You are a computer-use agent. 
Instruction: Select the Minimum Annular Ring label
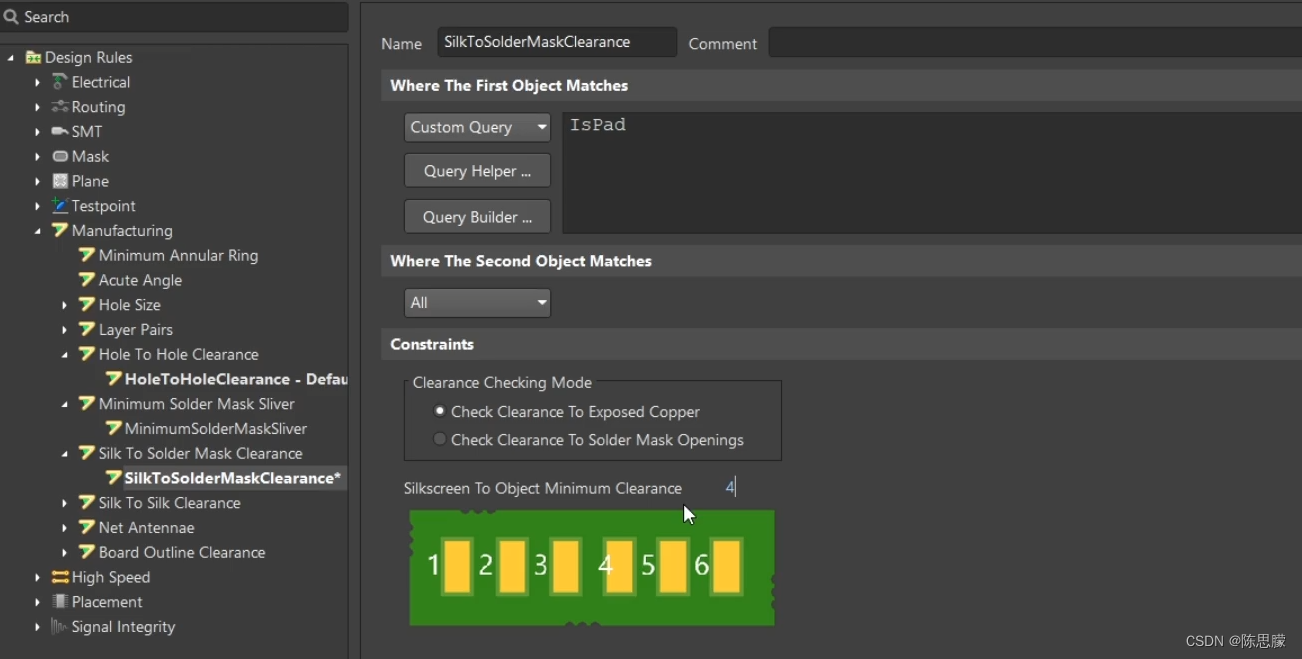(178, 255)
